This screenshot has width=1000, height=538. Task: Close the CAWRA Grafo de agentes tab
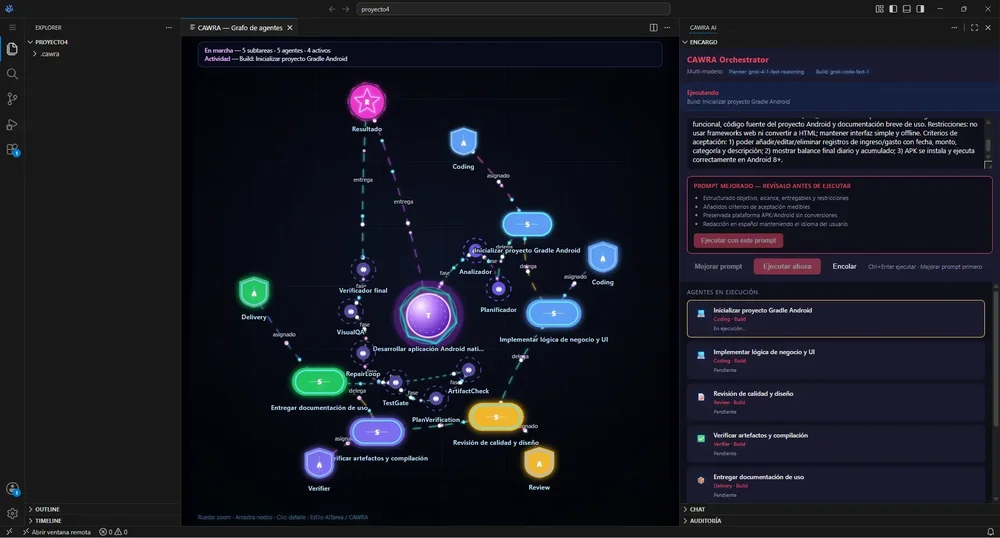pos(290,27)
